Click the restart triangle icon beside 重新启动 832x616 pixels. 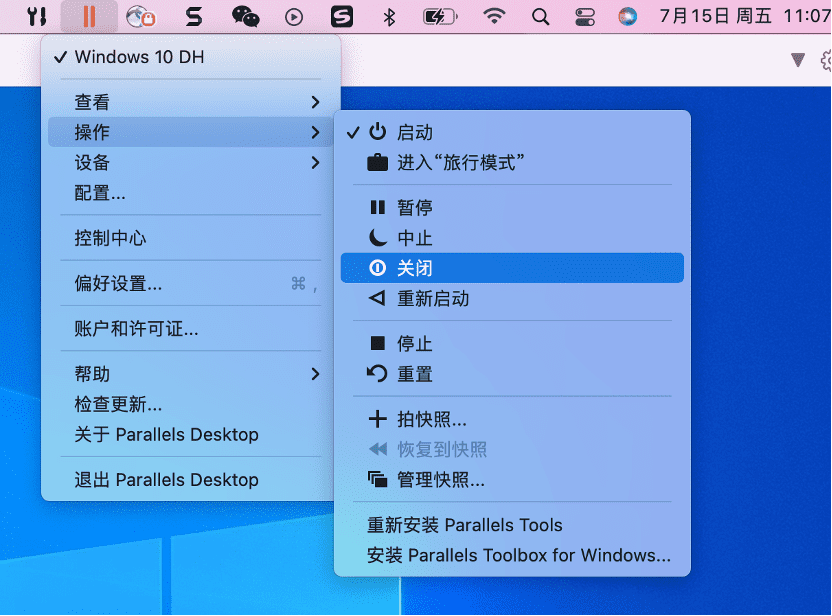pos(377,298)
